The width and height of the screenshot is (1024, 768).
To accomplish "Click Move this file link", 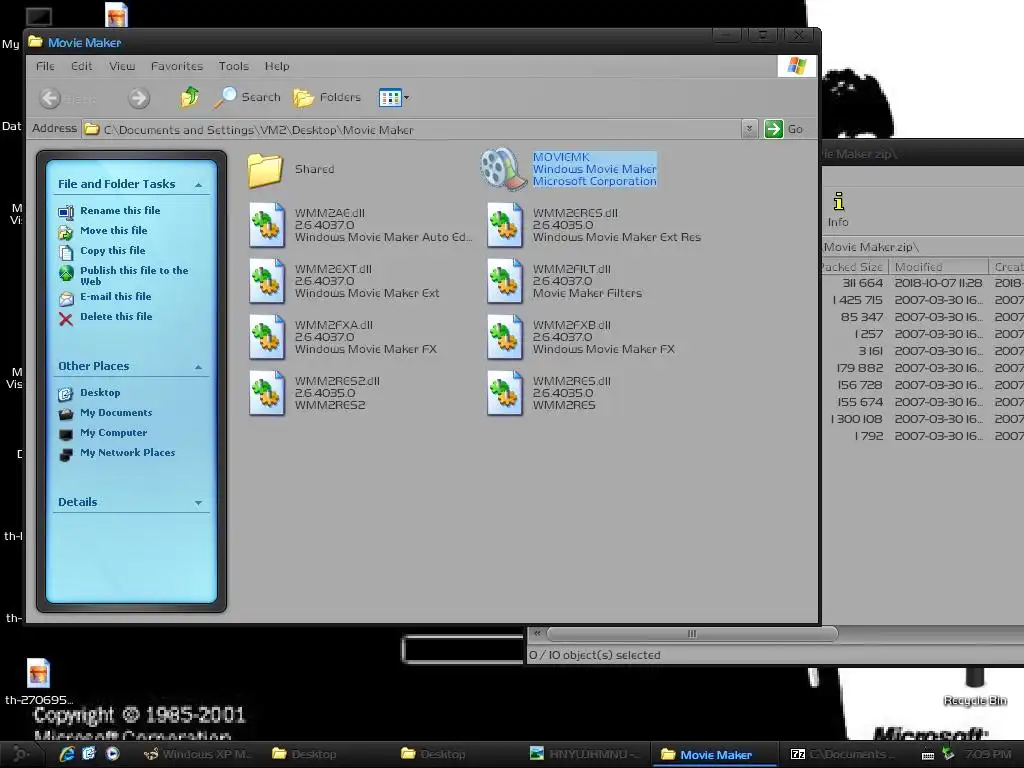I will (114, 231).
